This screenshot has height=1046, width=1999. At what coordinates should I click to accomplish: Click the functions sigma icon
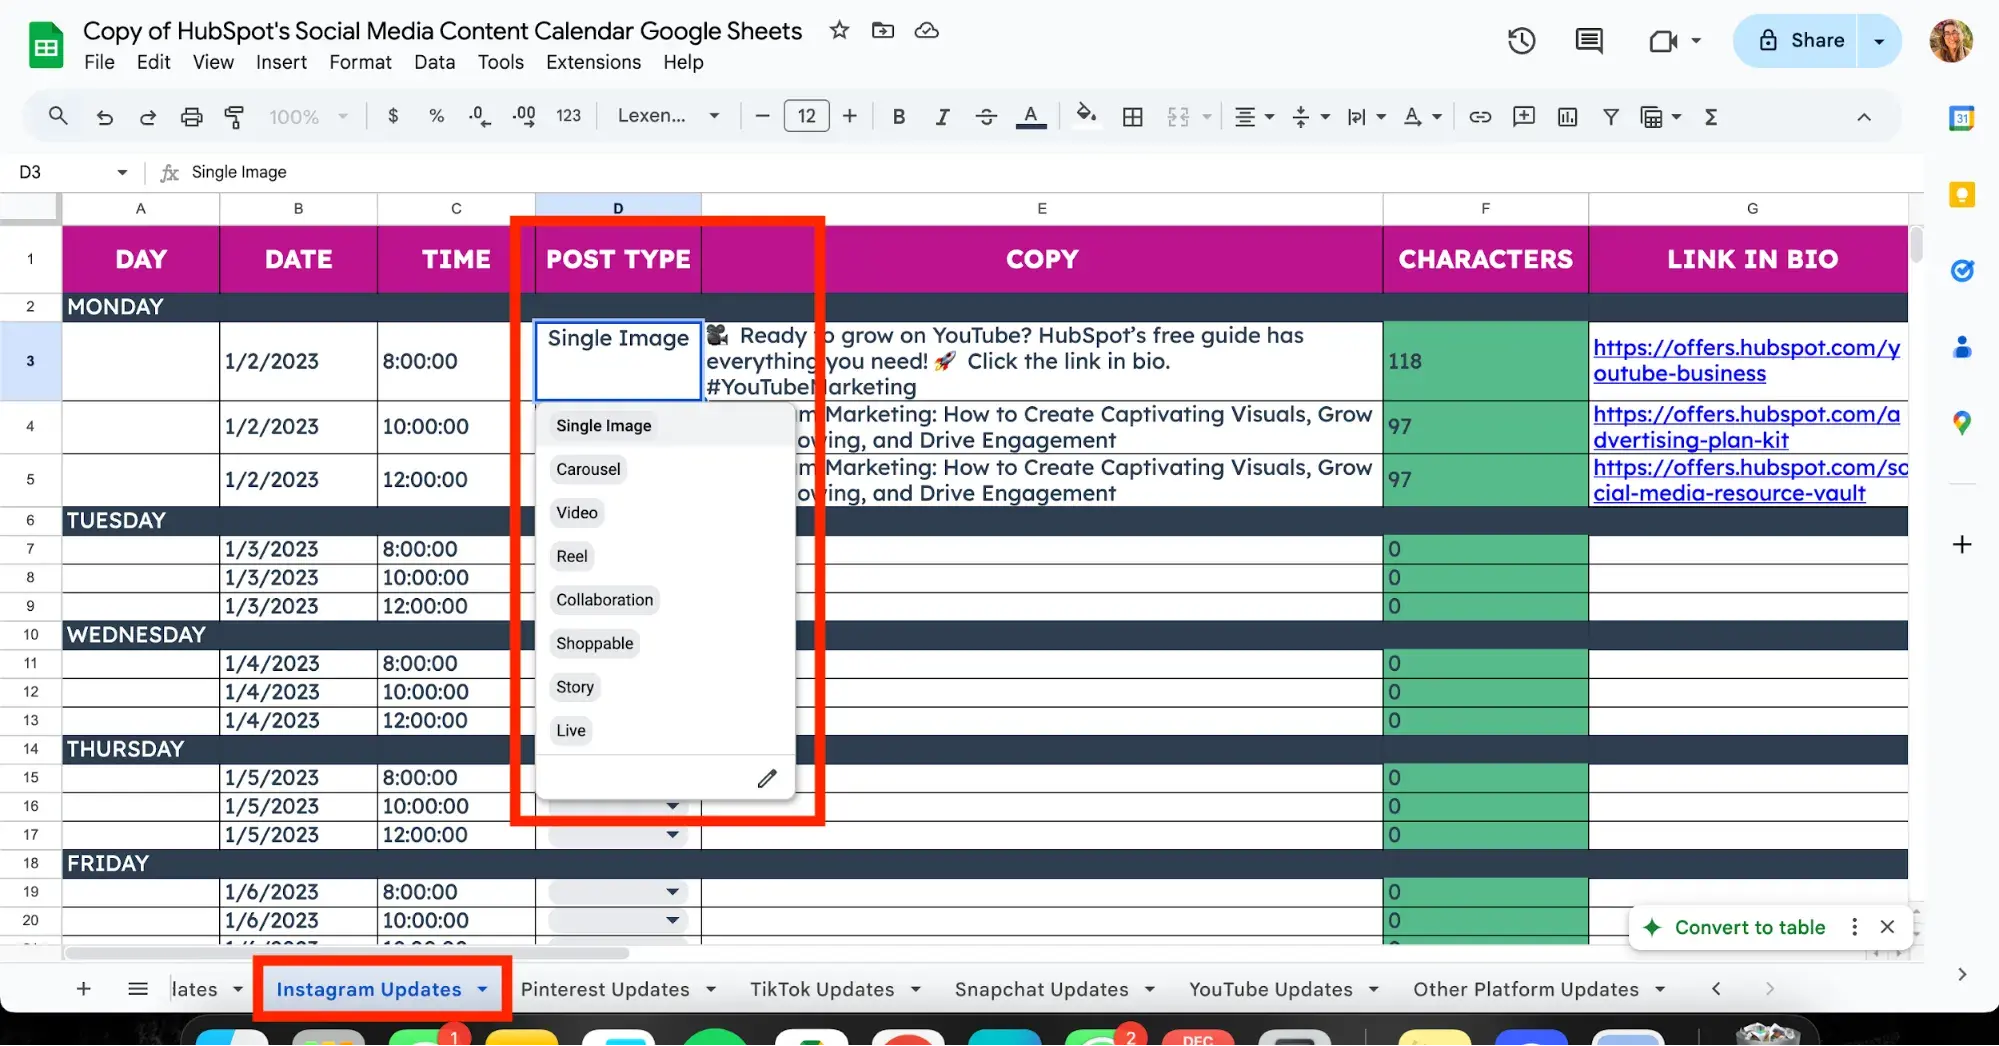1711,116
